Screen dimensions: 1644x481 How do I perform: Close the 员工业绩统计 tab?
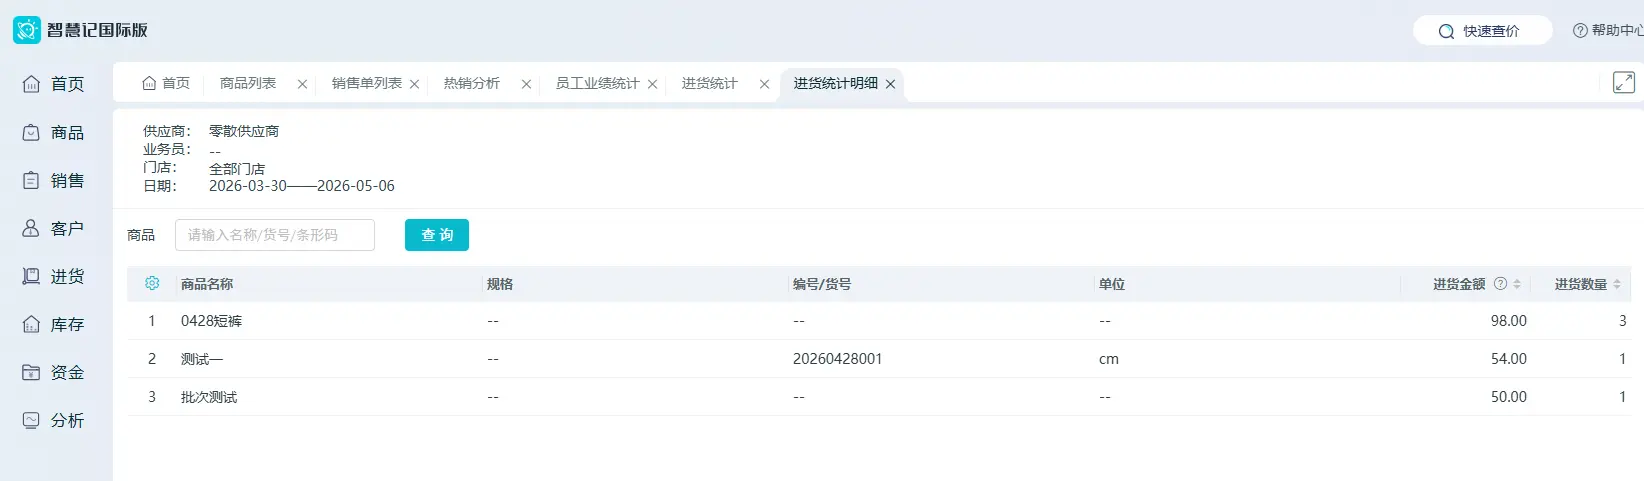click(x=652, y=84)
